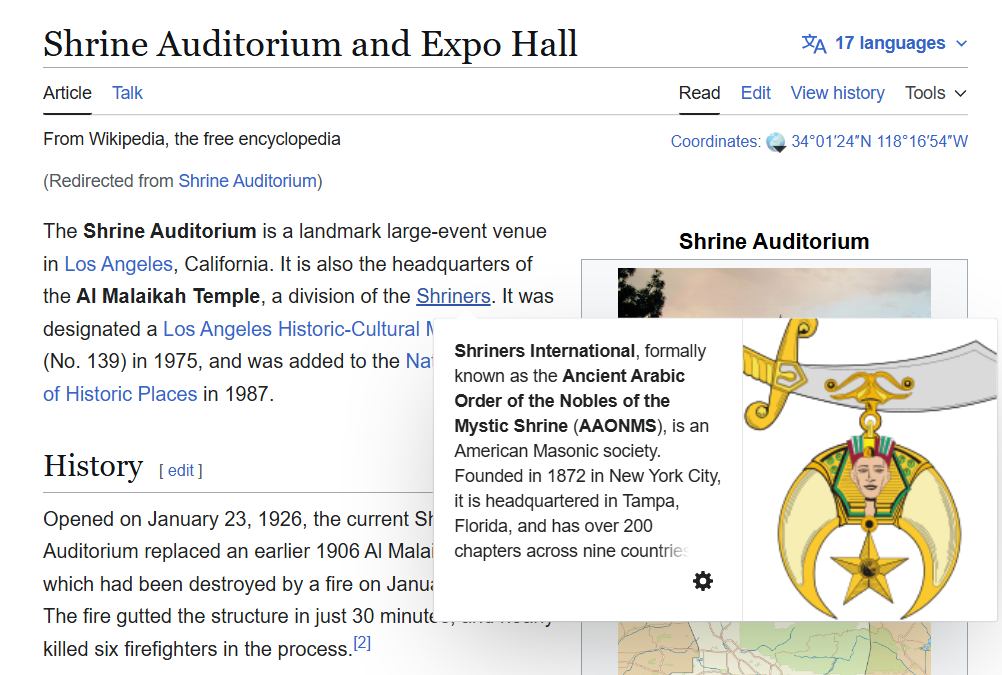Follow the Shrine Auditorium redirect link

point(247,181)
